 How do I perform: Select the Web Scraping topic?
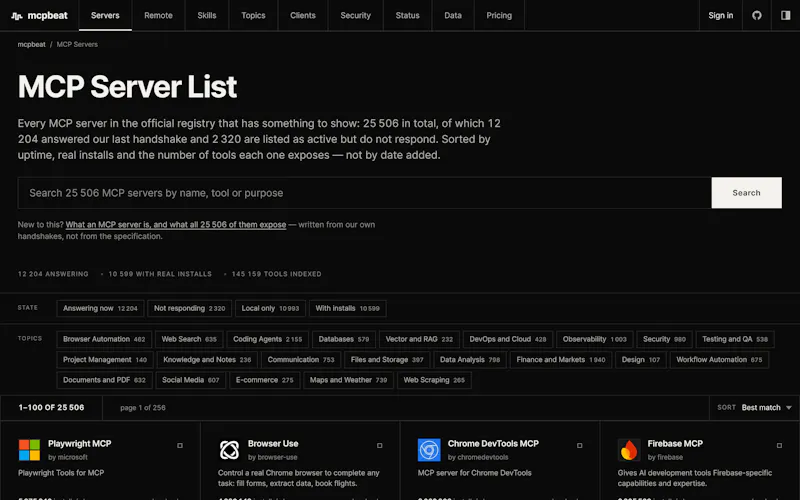pyautogui.click(x=434, y=380)
